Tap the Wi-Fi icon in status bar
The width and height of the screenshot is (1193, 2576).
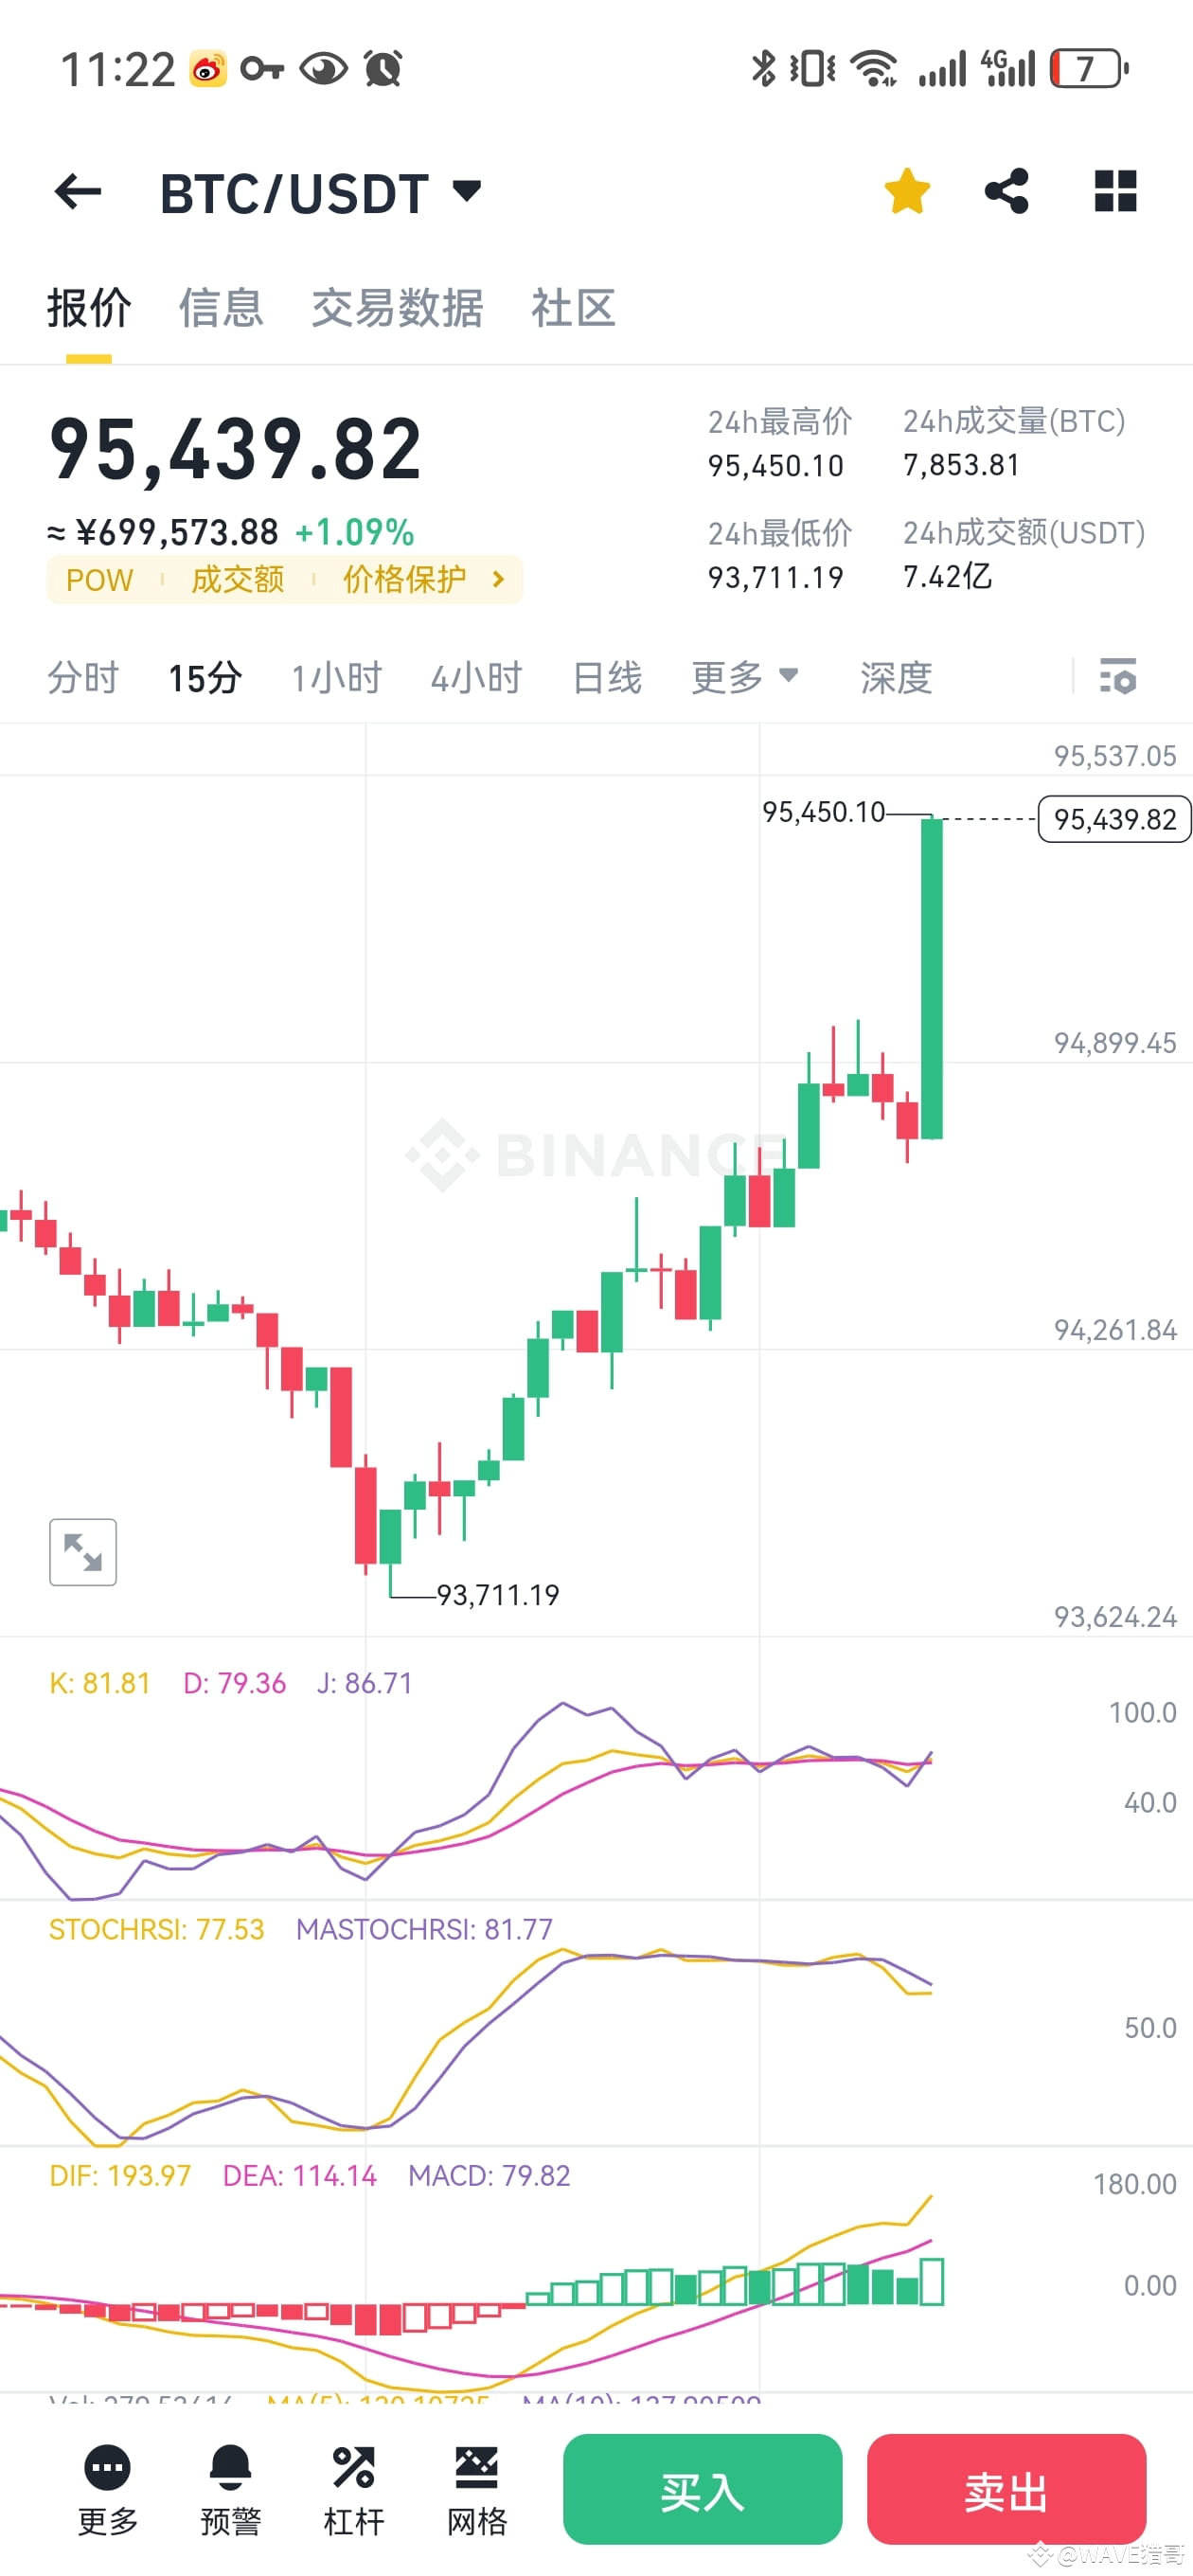tap(873, 69)
